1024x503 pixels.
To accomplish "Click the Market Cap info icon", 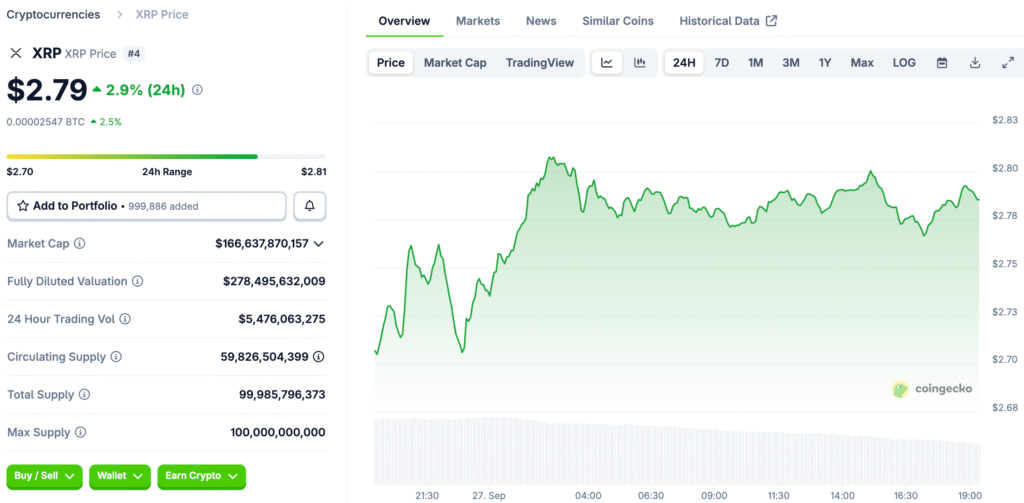I will tap(80, 243).
